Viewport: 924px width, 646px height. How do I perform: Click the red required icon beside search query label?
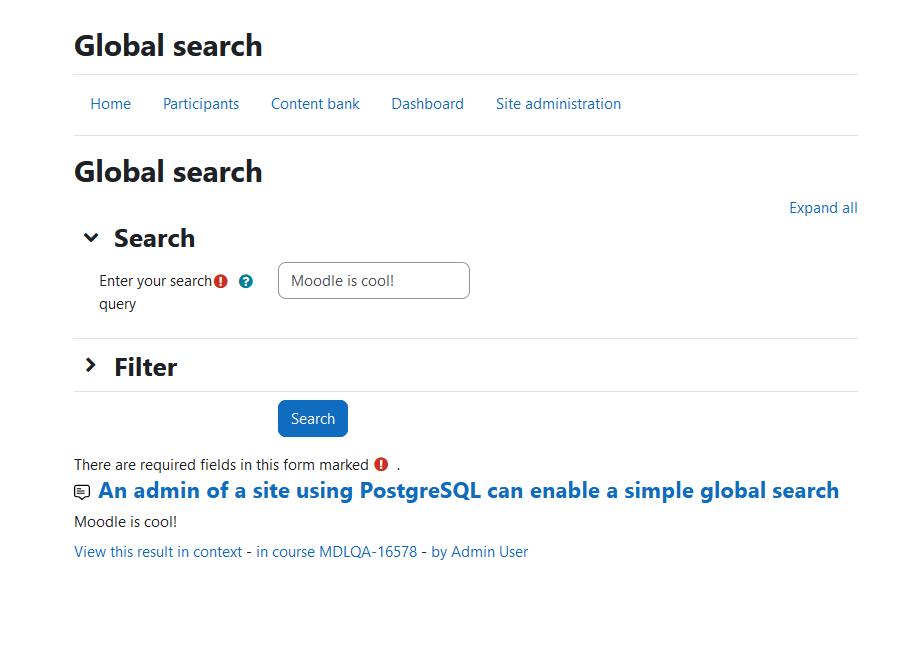pos(221,282)
